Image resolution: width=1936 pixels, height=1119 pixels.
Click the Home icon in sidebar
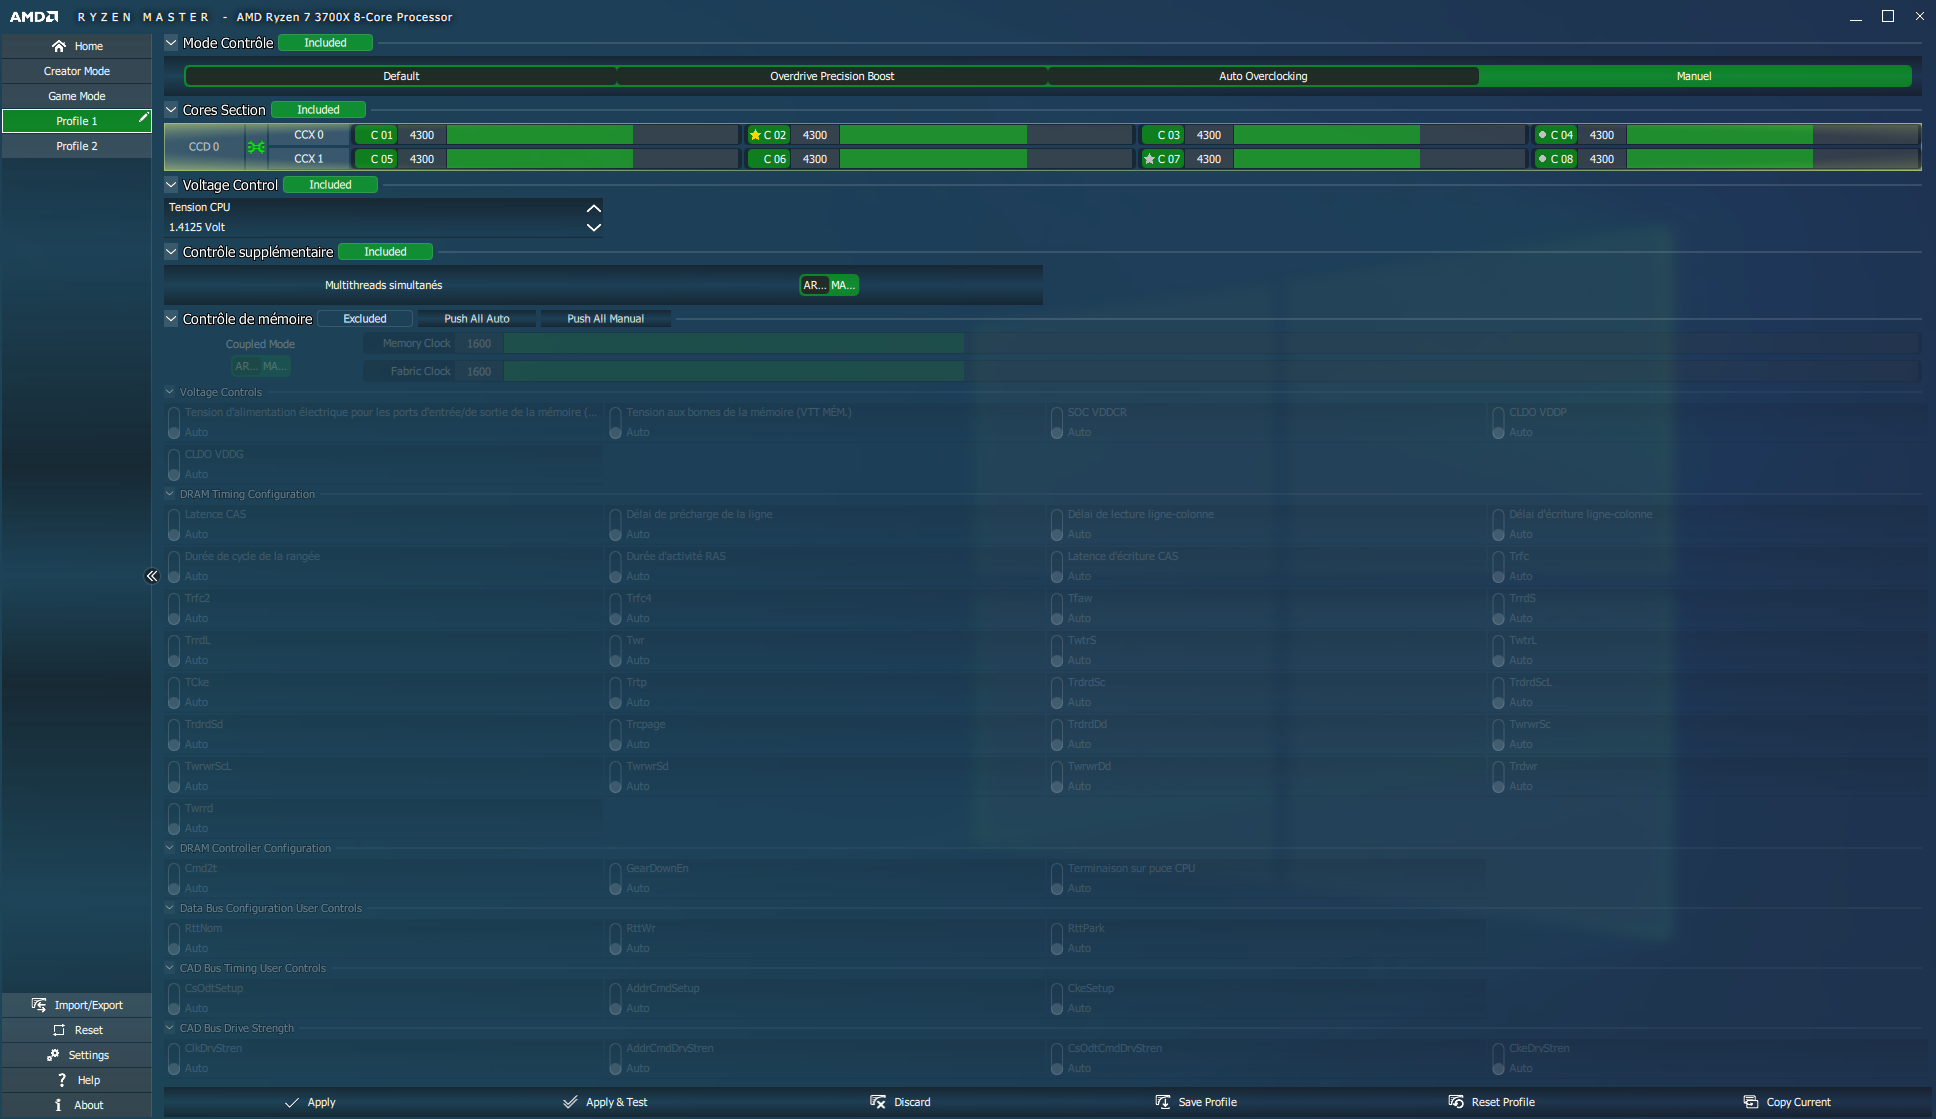click(x=59, y=46)
